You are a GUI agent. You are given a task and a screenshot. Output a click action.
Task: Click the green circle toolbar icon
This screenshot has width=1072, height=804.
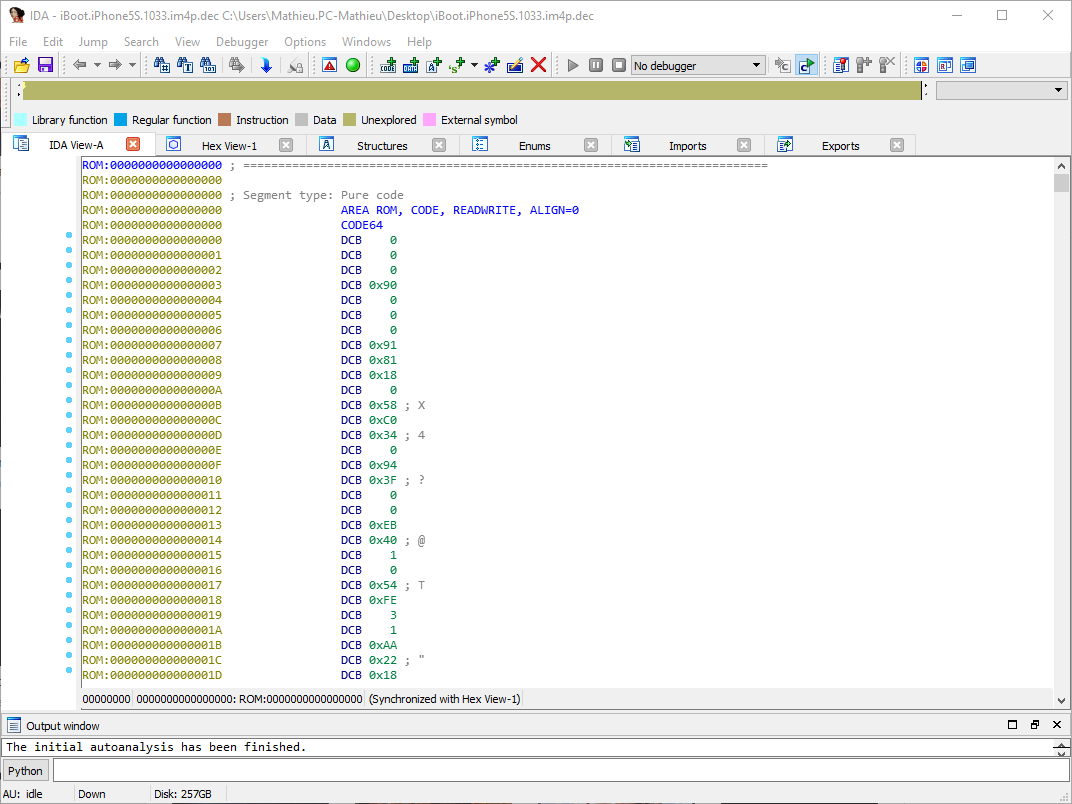[353, 65]
